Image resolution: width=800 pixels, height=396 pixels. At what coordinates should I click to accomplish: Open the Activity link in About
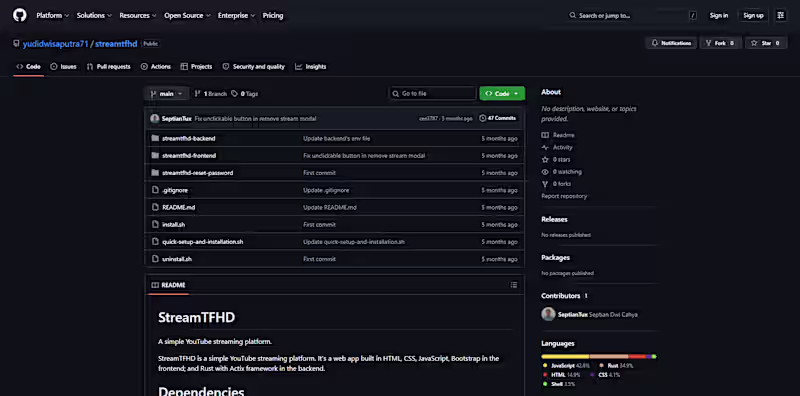tap(557, 147)
